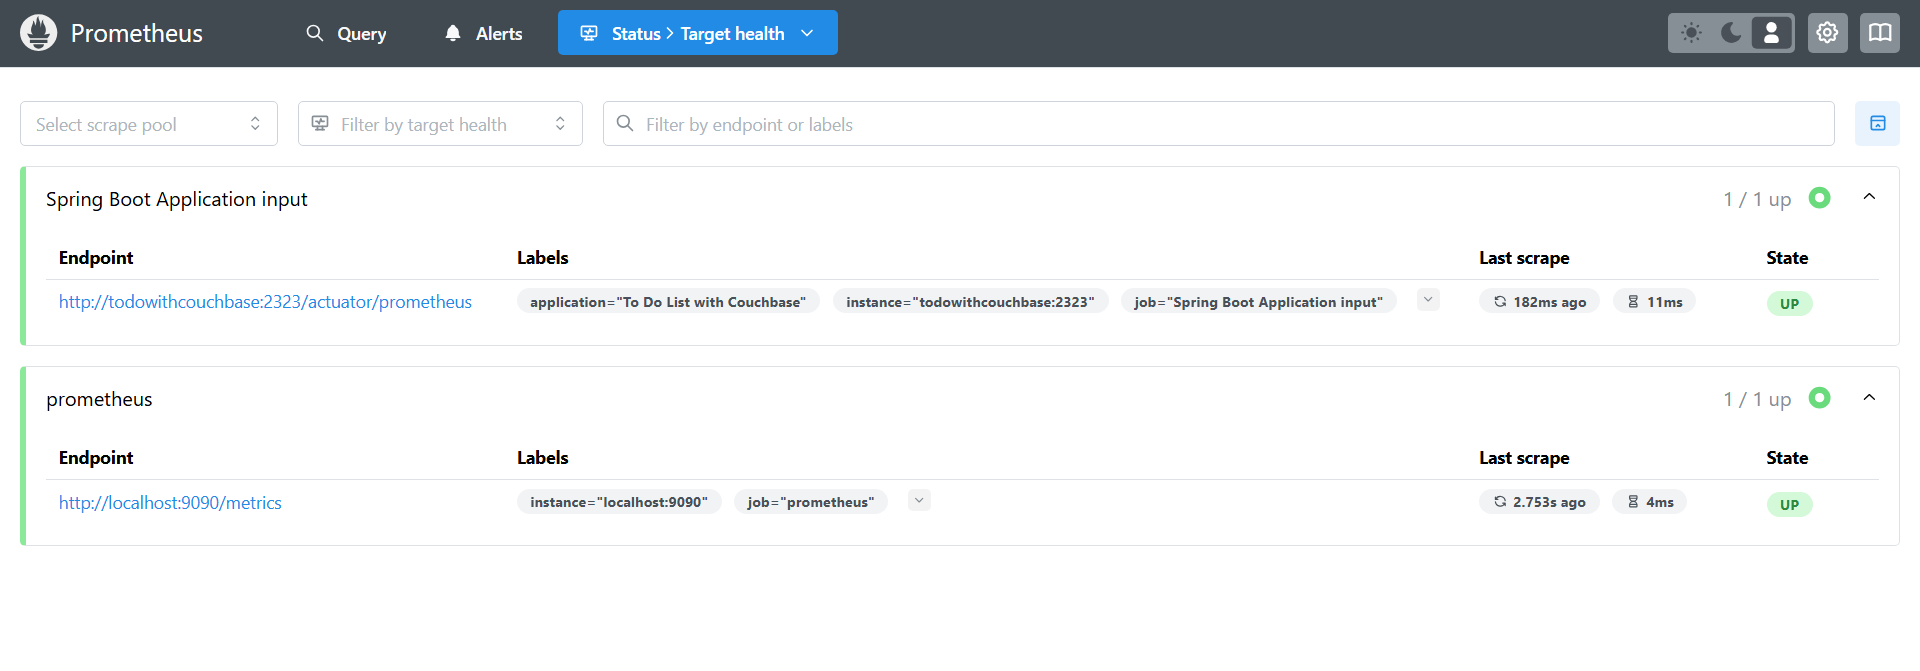The image size is (1920, 671).
Task: Open the Alerts page
Action: [x=484, y=33]
